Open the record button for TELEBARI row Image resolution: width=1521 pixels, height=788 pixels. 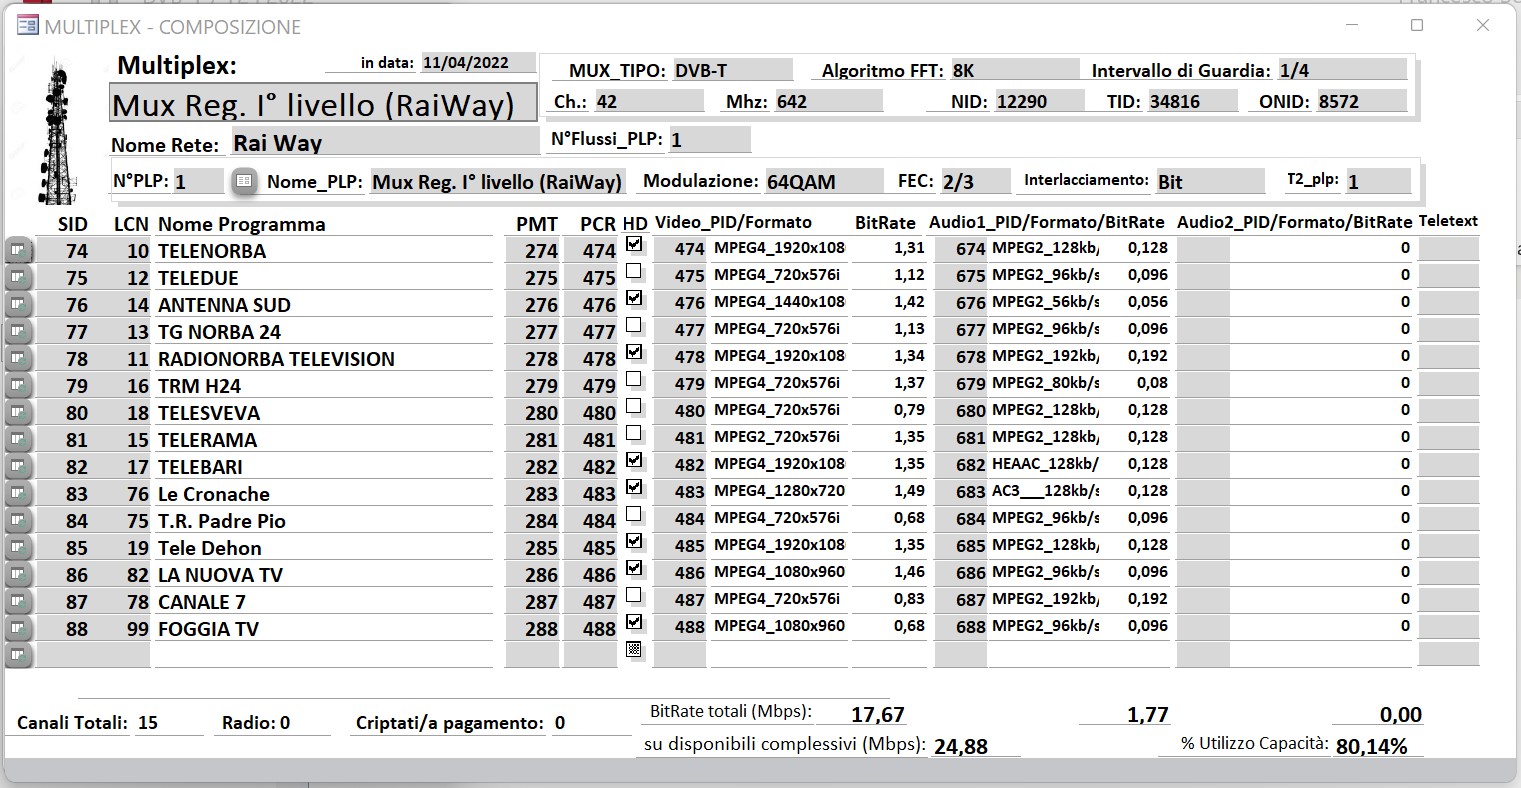(x=19, y=466)
